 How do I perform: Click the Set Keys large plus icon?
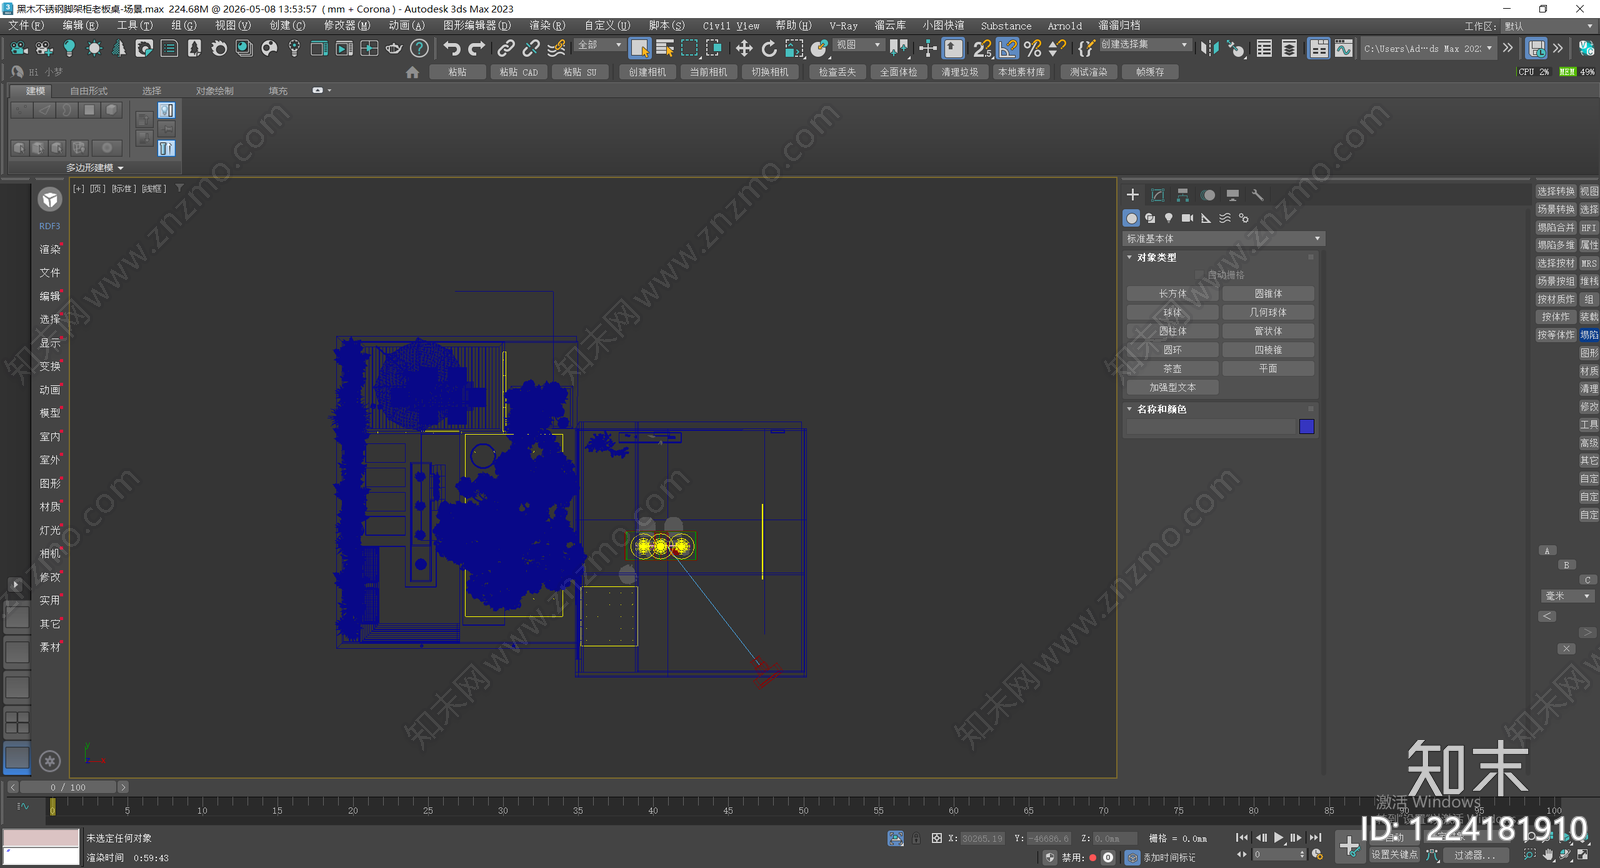1349,847
